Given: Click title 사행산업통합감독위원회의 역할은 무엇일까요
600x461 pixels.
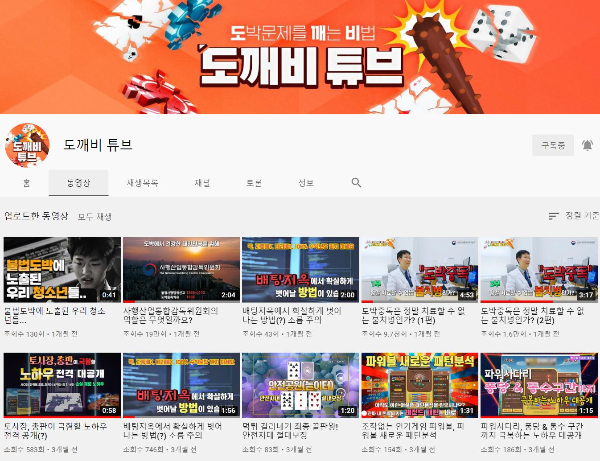Looking at the screenshot, I should coord(171,315).
